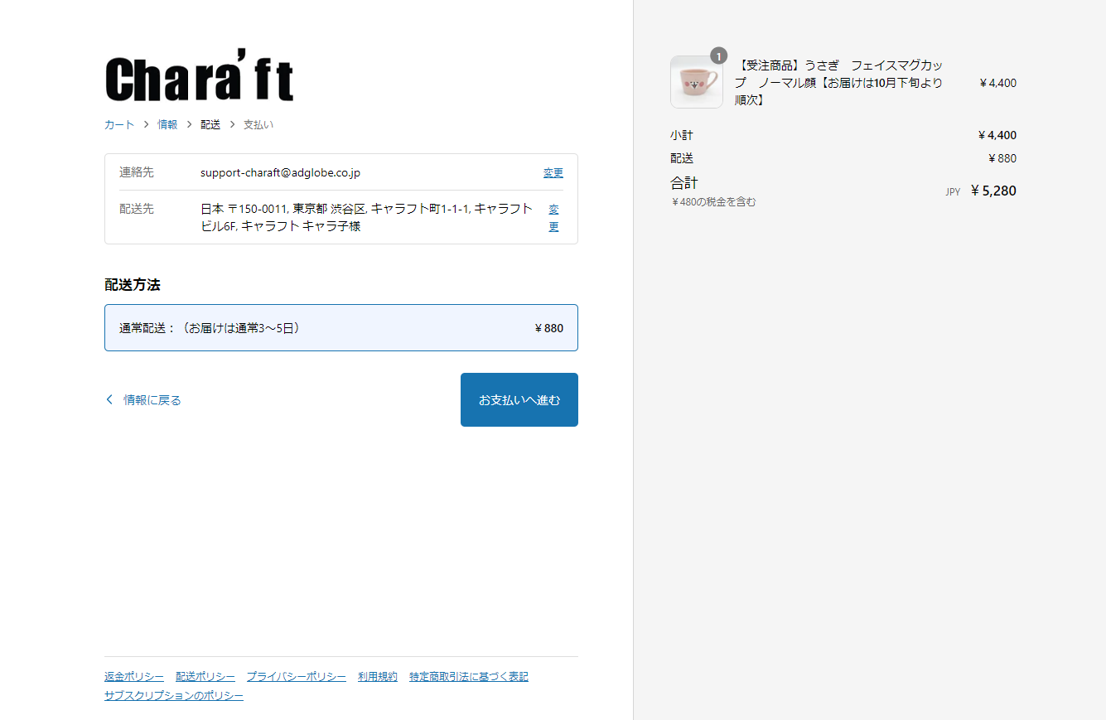View the プライバシーポリシー footer link
The height and width of the screenshot is (720, 1106).
pyautogui.click(x=296, y=677)
